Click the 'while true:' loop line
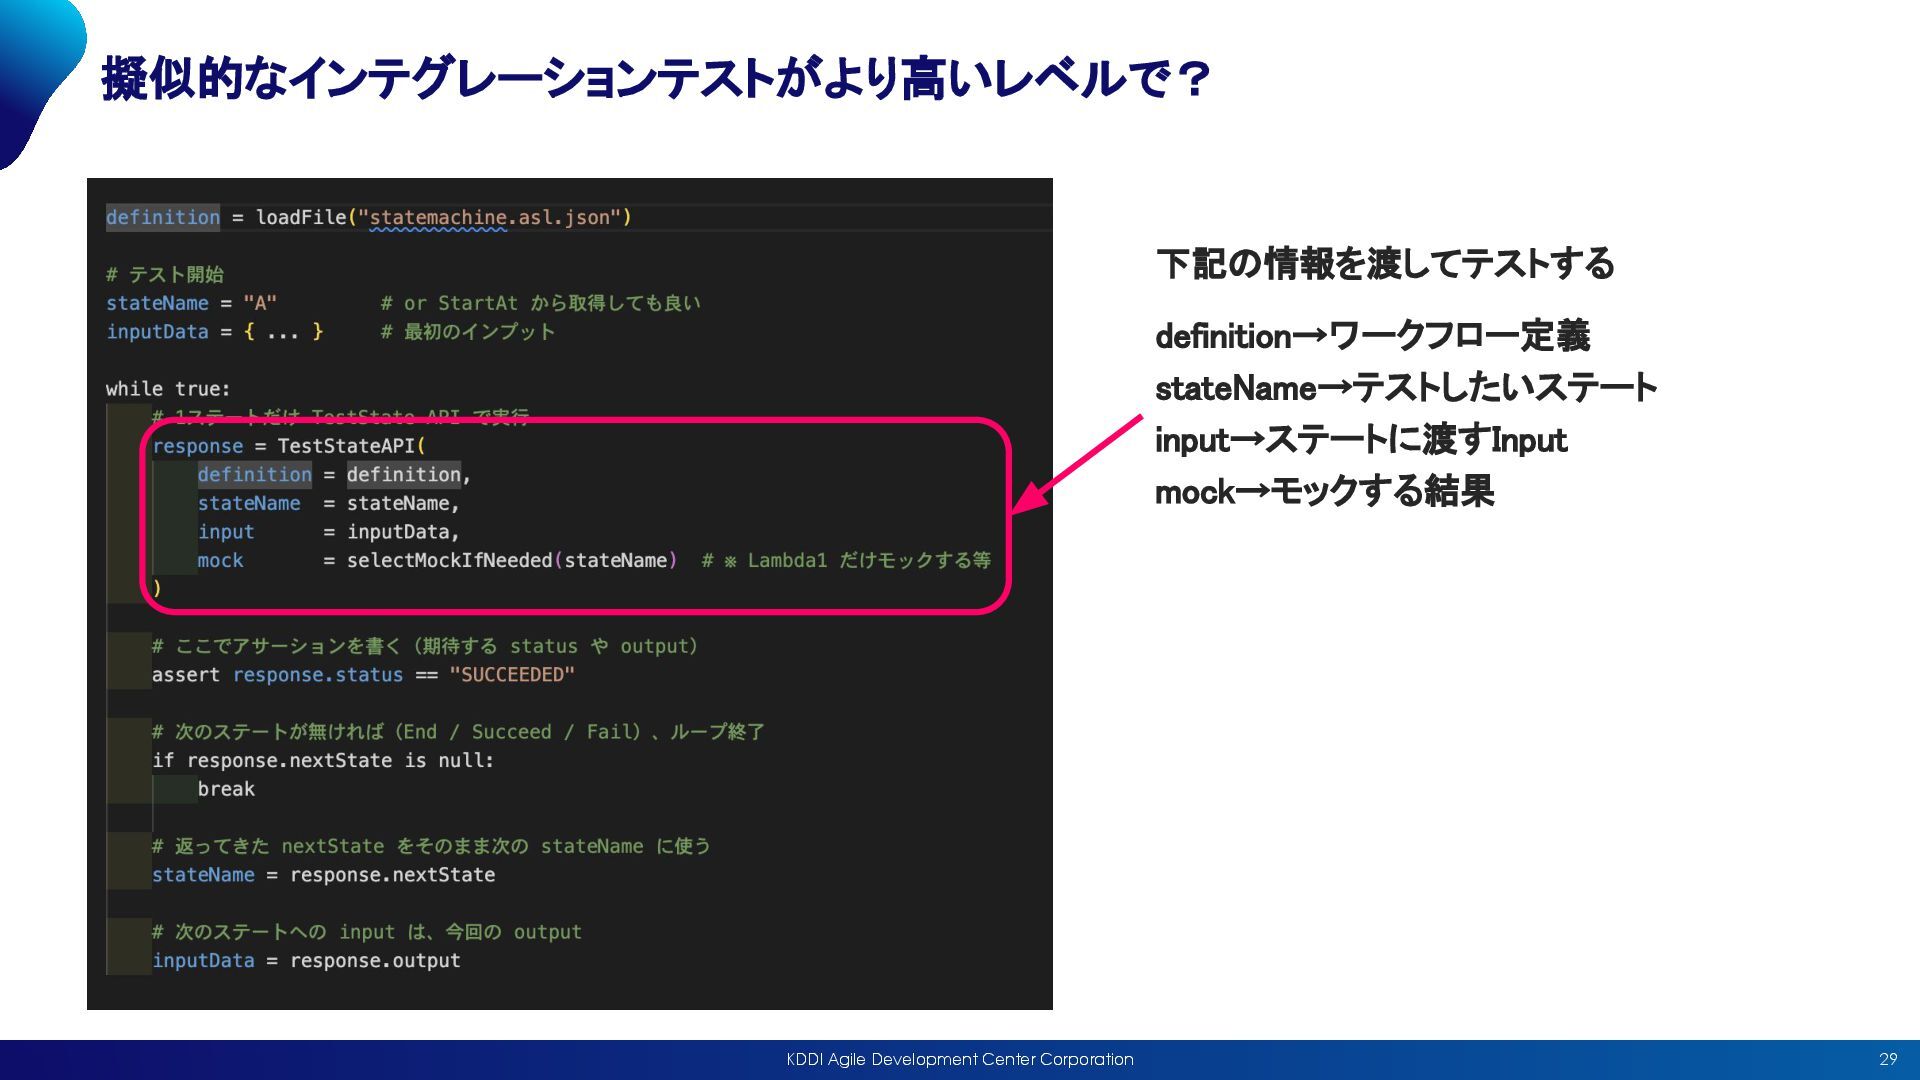This screenshot has width=1920, height=1080. [168, 389]
